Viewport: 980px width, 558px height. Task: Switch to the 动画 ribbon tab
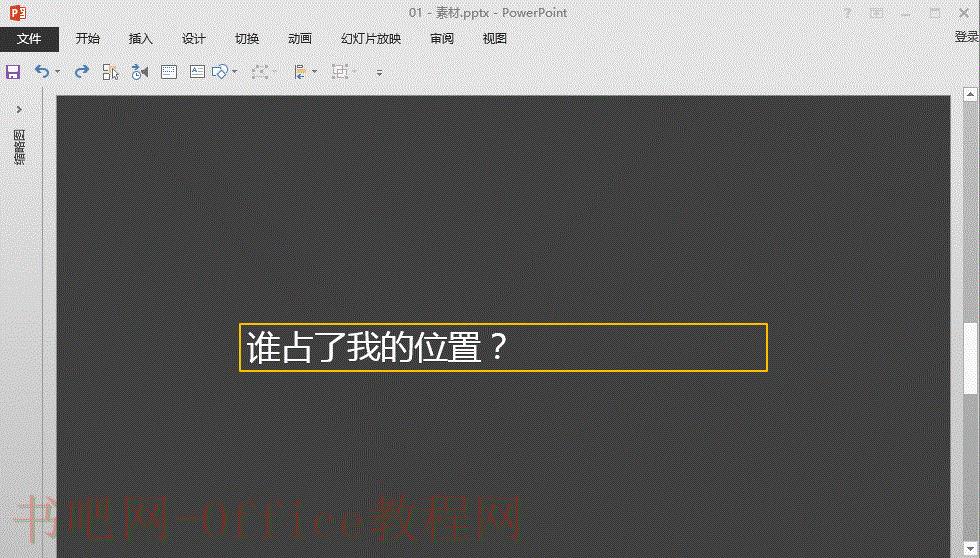(300, 39)
